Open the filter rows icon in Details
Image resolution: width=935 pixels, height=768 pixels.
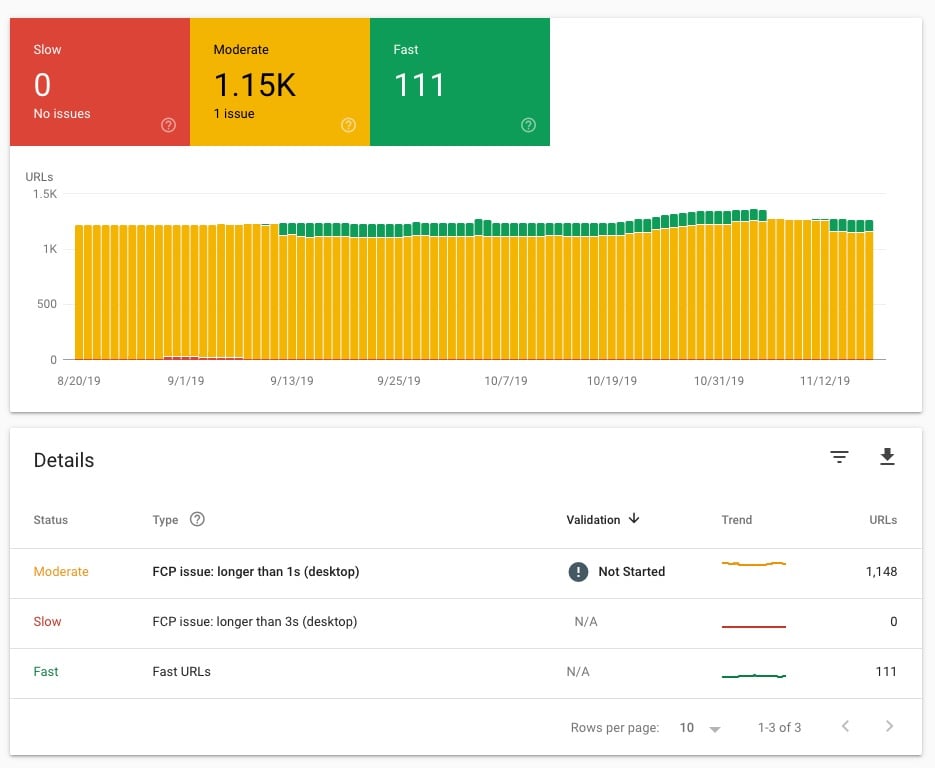pyautogui.click(x=839, y=457)
